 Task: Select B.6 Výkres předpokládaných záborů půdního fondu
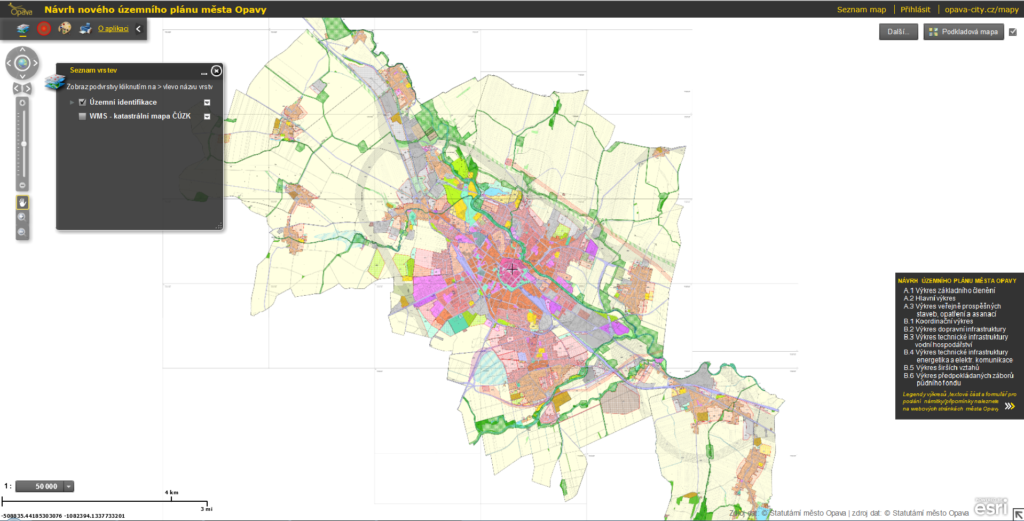point(959,379)
